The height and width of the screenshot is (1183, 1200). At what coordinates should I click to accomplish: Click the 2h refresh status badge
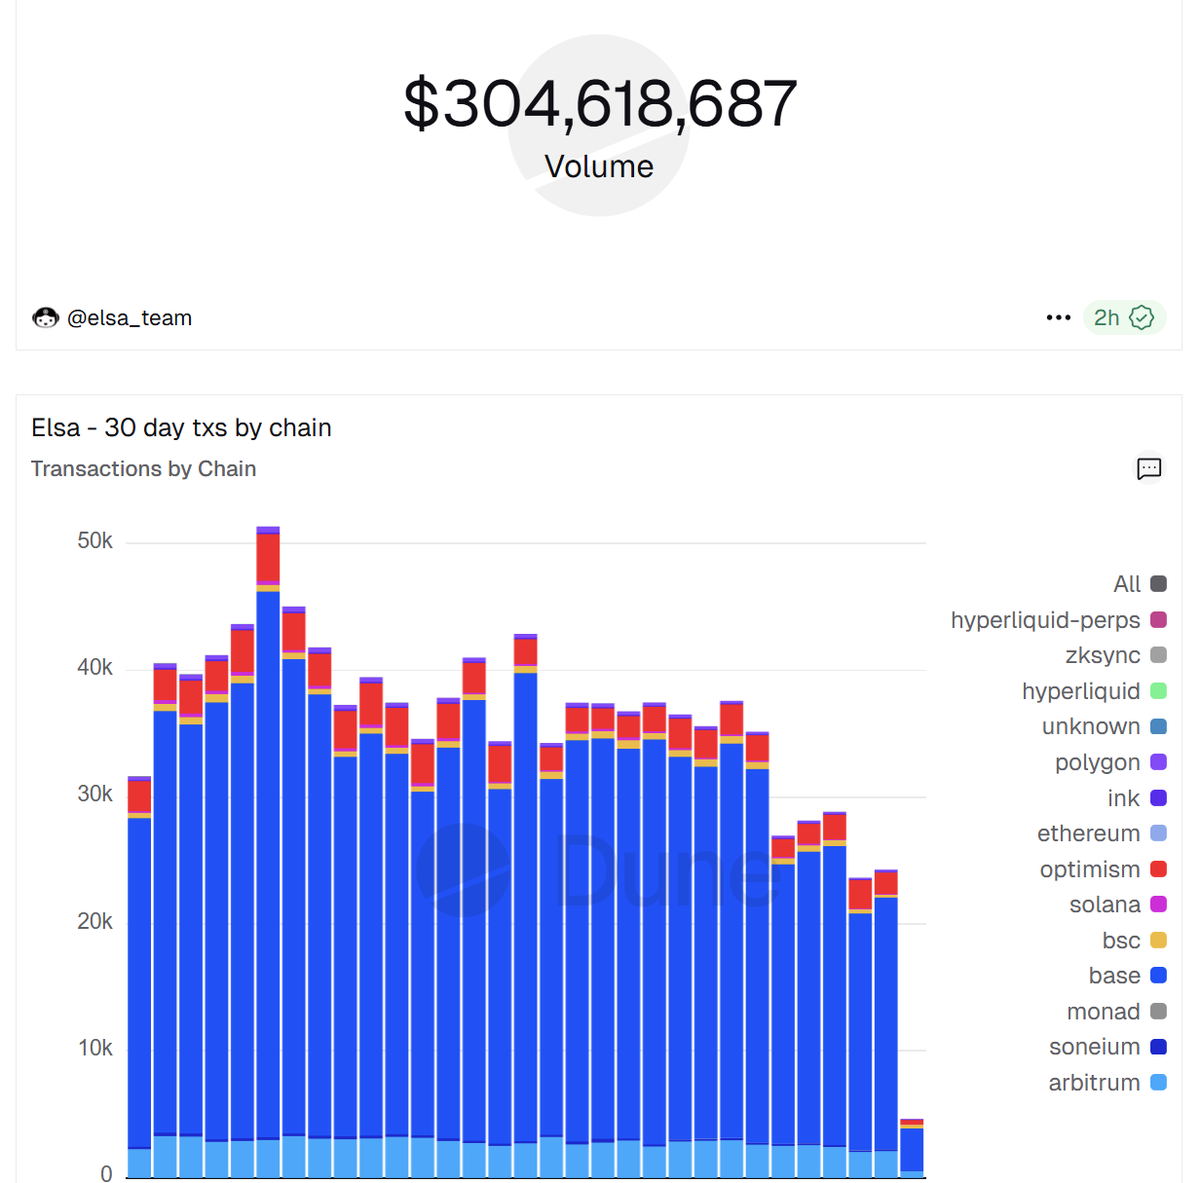tap(1124, 318)
